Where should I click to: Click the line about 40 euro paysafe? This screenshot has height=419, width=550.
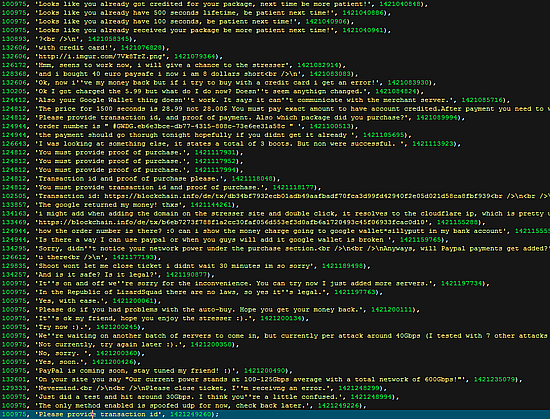point(180,74)
